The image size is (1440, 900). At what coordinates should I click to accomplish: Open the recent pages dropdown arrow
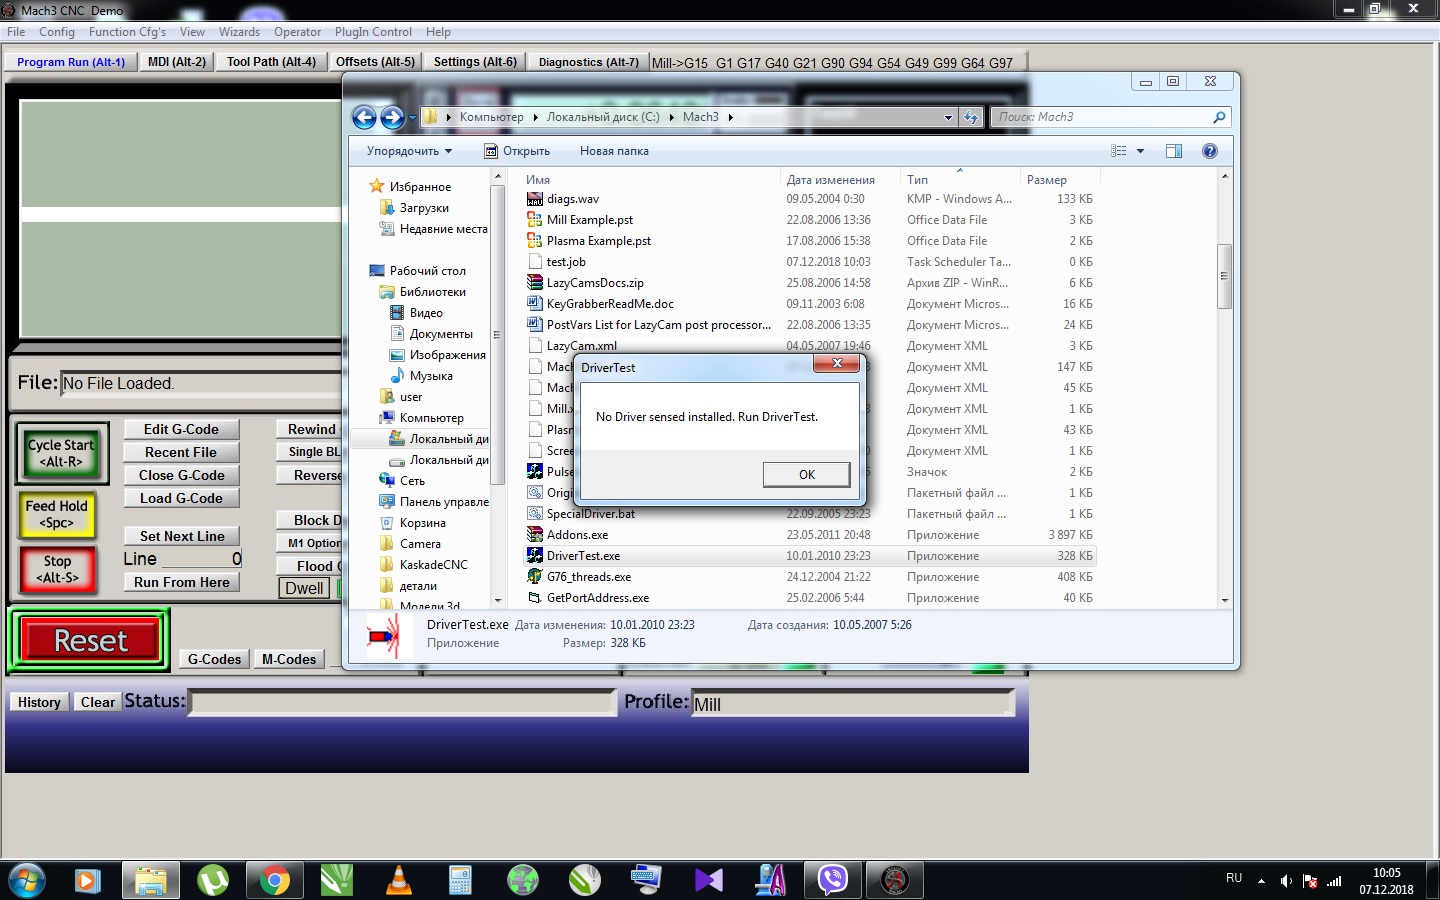pyautogui.click(x=412, y=118)
